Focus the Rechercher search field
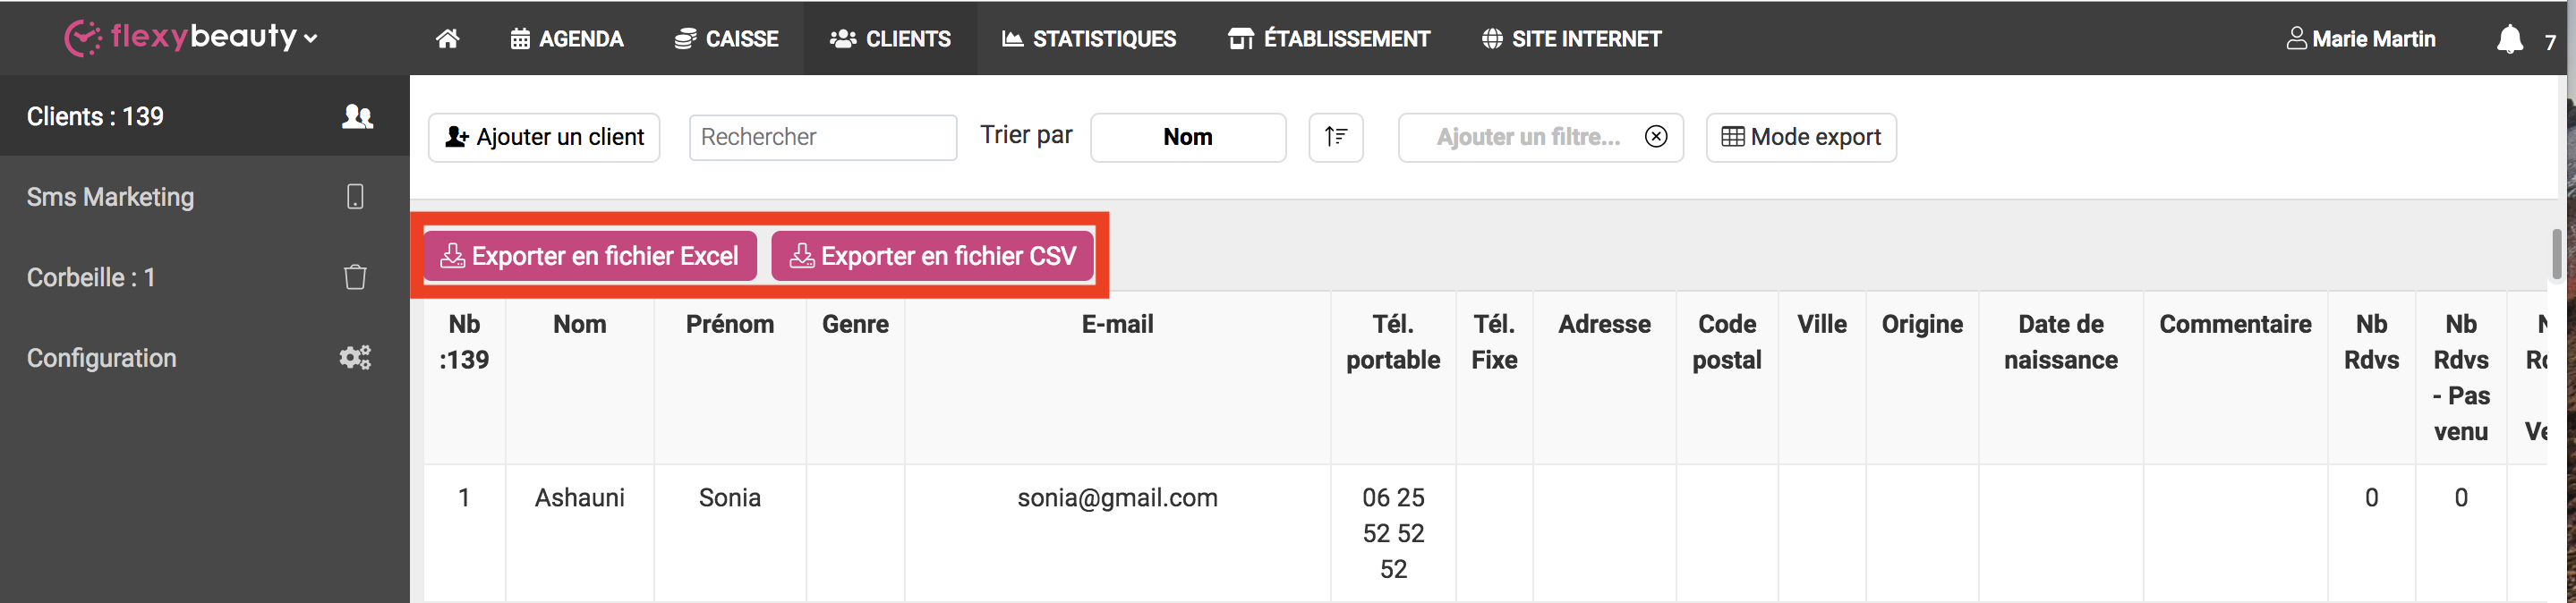The height and width of the screenshot is (603, 2576). click(823, 137)
